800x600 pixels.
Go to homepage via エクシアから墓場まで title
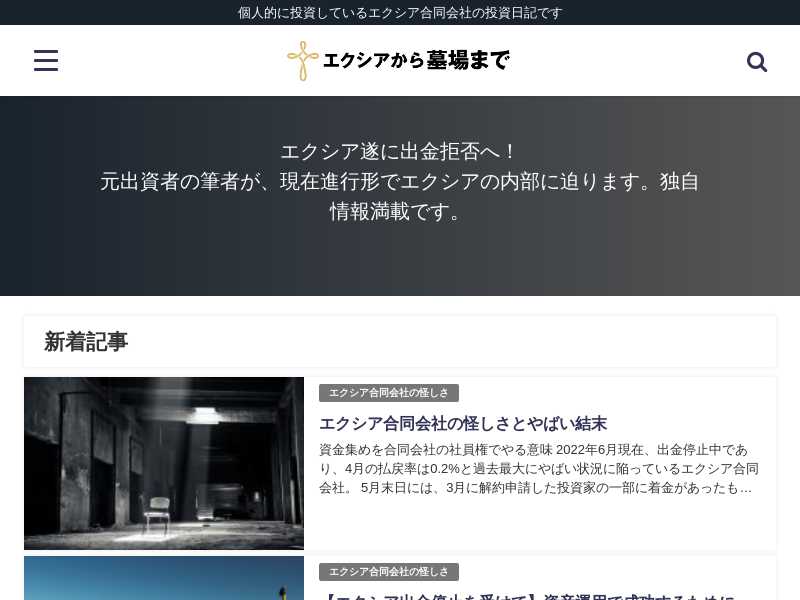415,61
